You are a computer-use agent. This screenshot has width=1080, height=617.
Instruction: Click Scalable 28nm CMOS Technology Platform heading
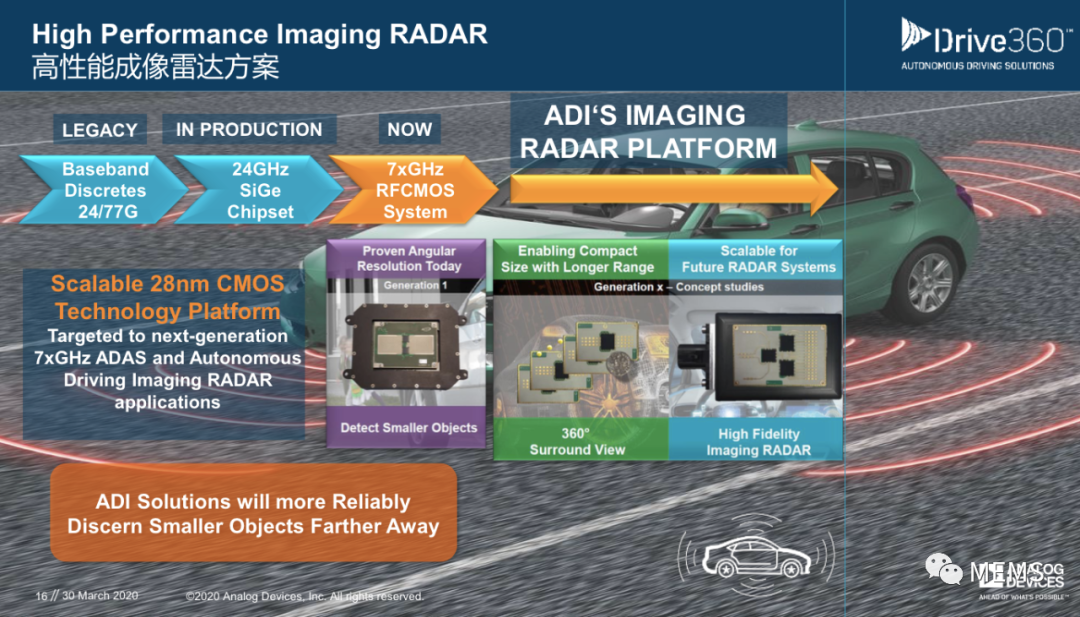coord(167,297)
